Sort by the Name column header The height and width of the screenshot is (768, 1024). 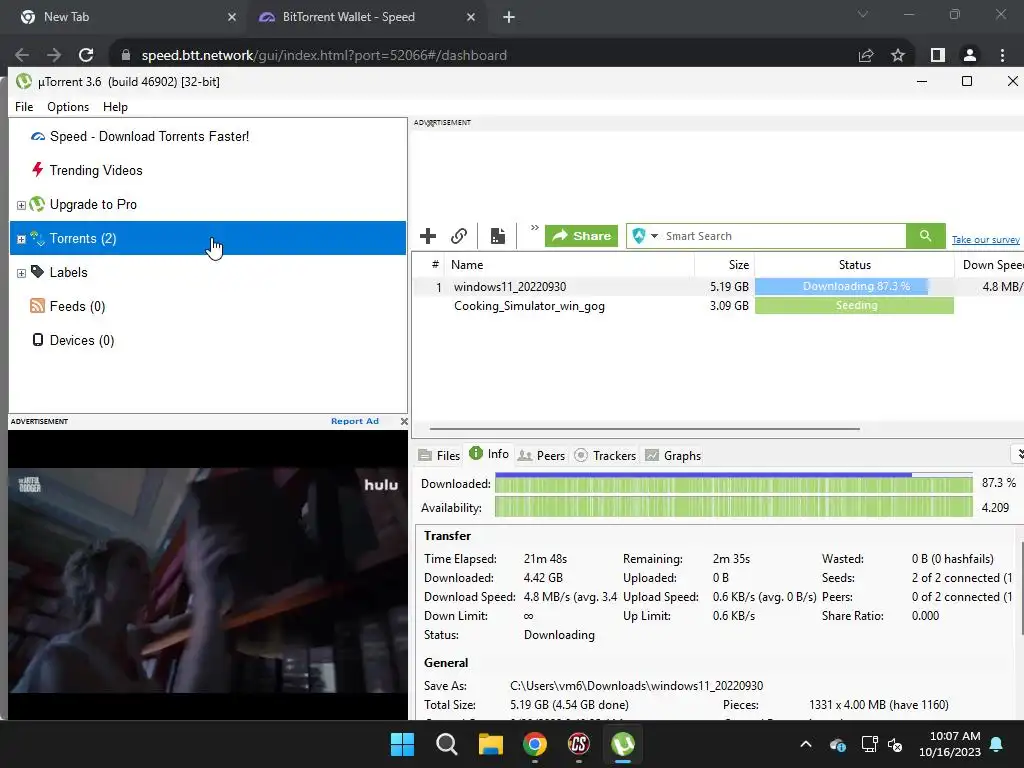(568, 264)
